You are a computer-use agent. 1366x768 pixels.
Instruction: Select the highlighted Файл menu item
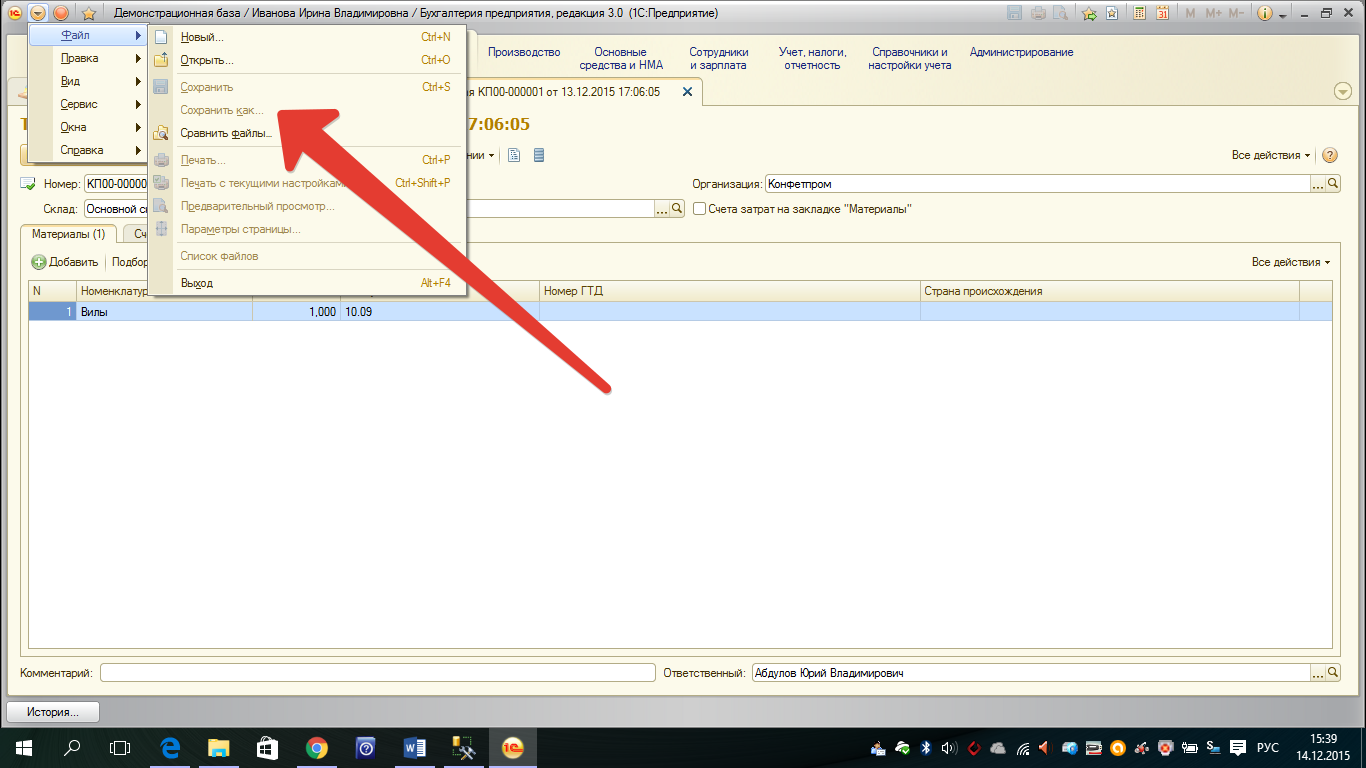pos(88,35)
